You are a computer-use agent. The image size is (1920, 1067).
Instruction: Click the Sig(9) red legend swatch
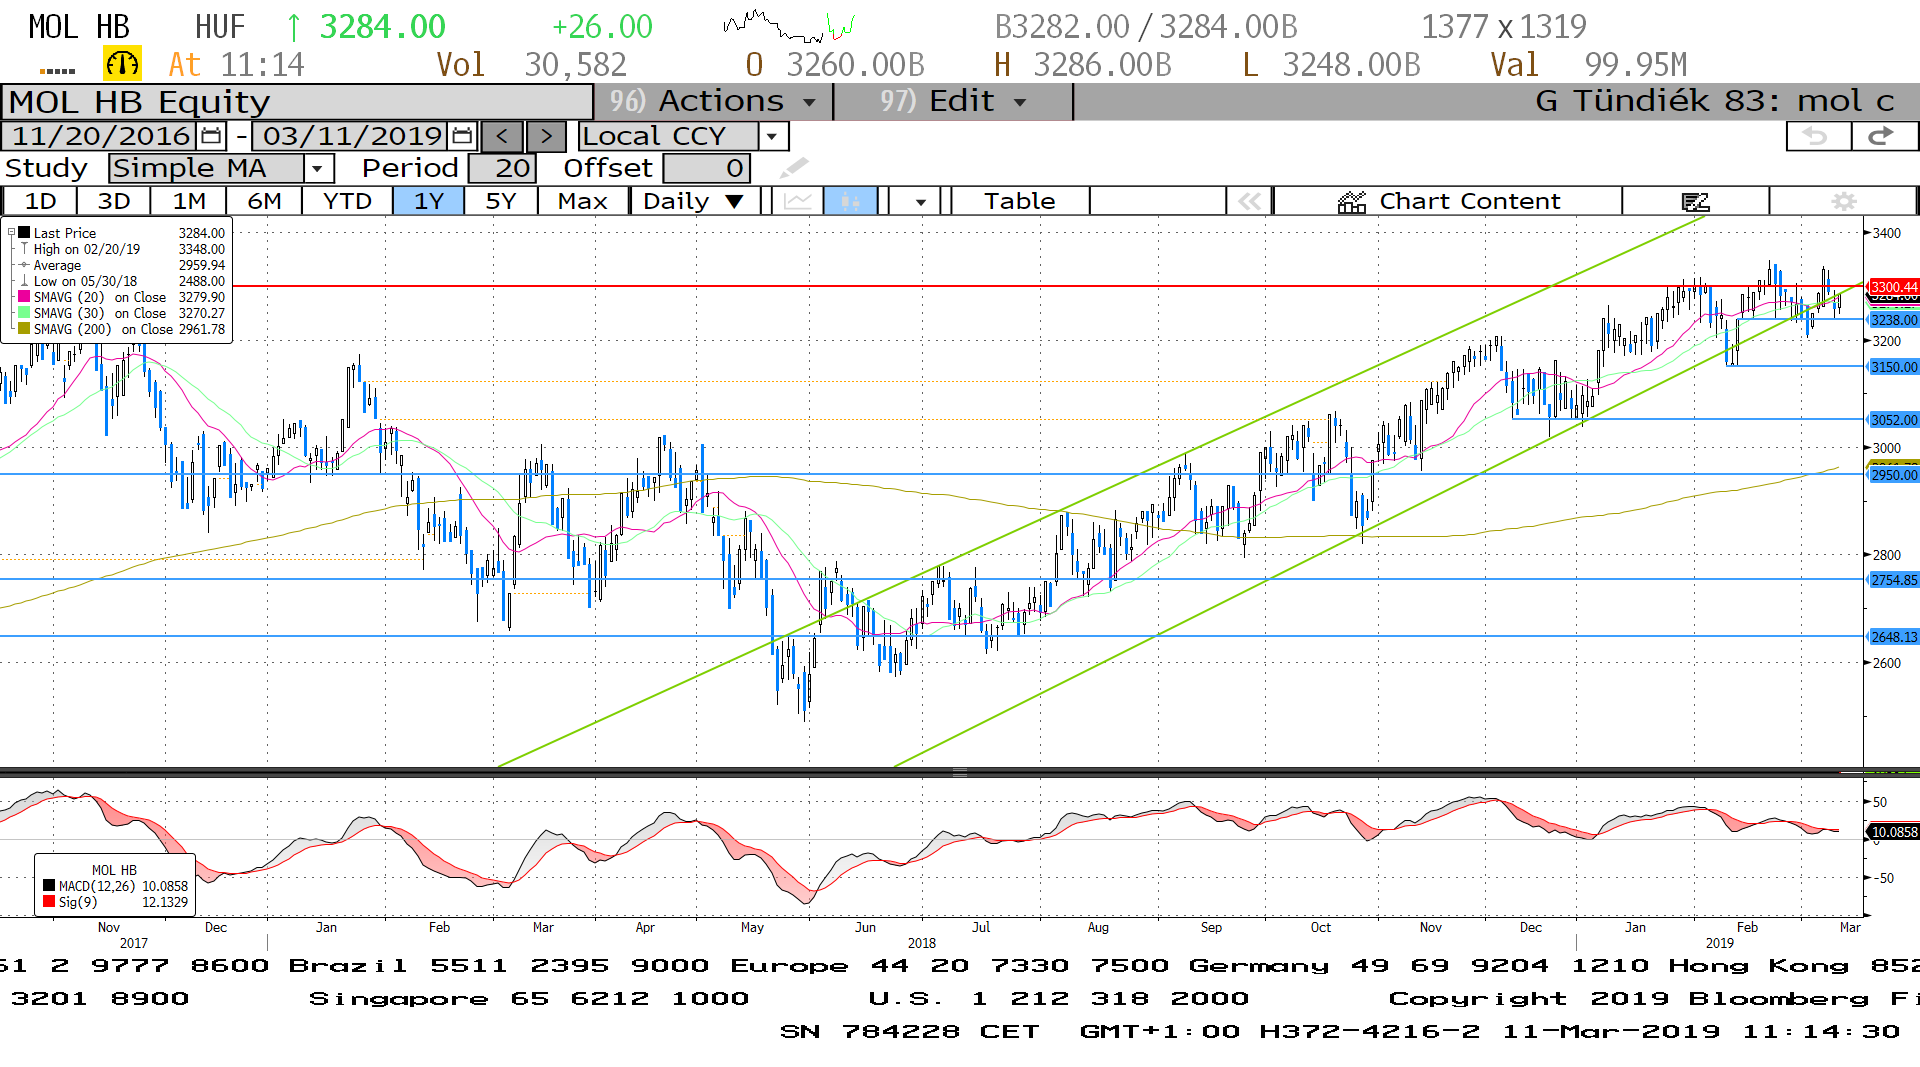pos(49,902)
